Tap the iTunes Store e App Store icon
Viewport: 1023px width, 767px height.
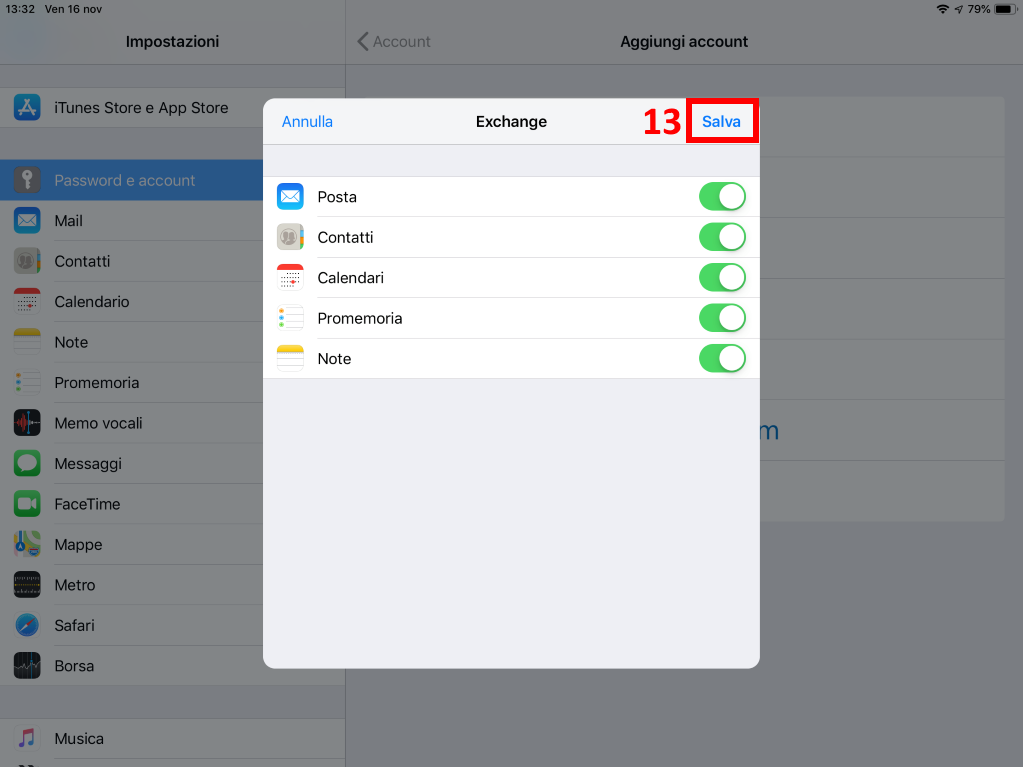coord(27,108)
